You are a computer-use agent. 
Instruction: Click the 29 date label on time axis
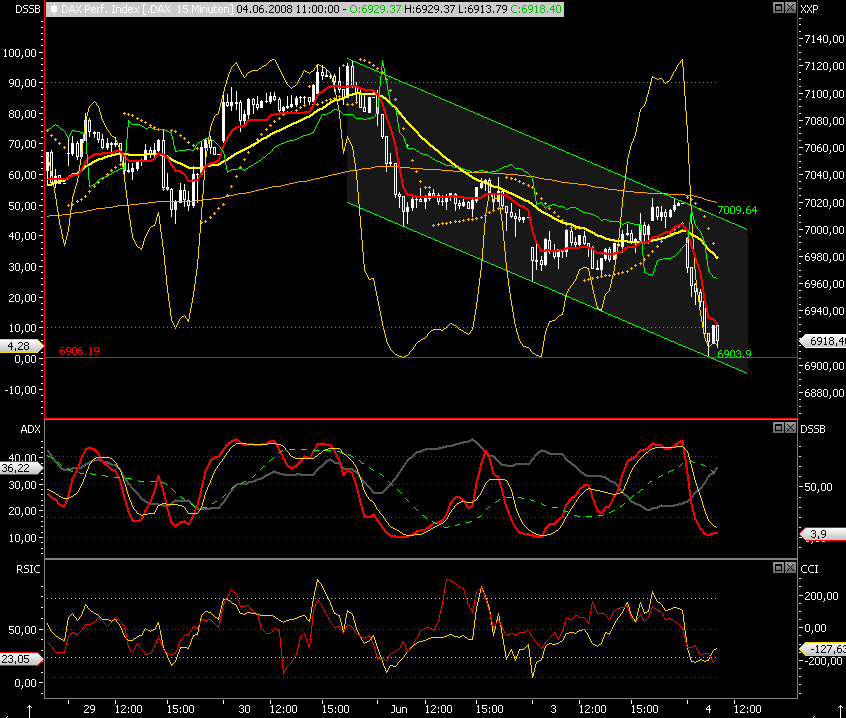[89, 709]
